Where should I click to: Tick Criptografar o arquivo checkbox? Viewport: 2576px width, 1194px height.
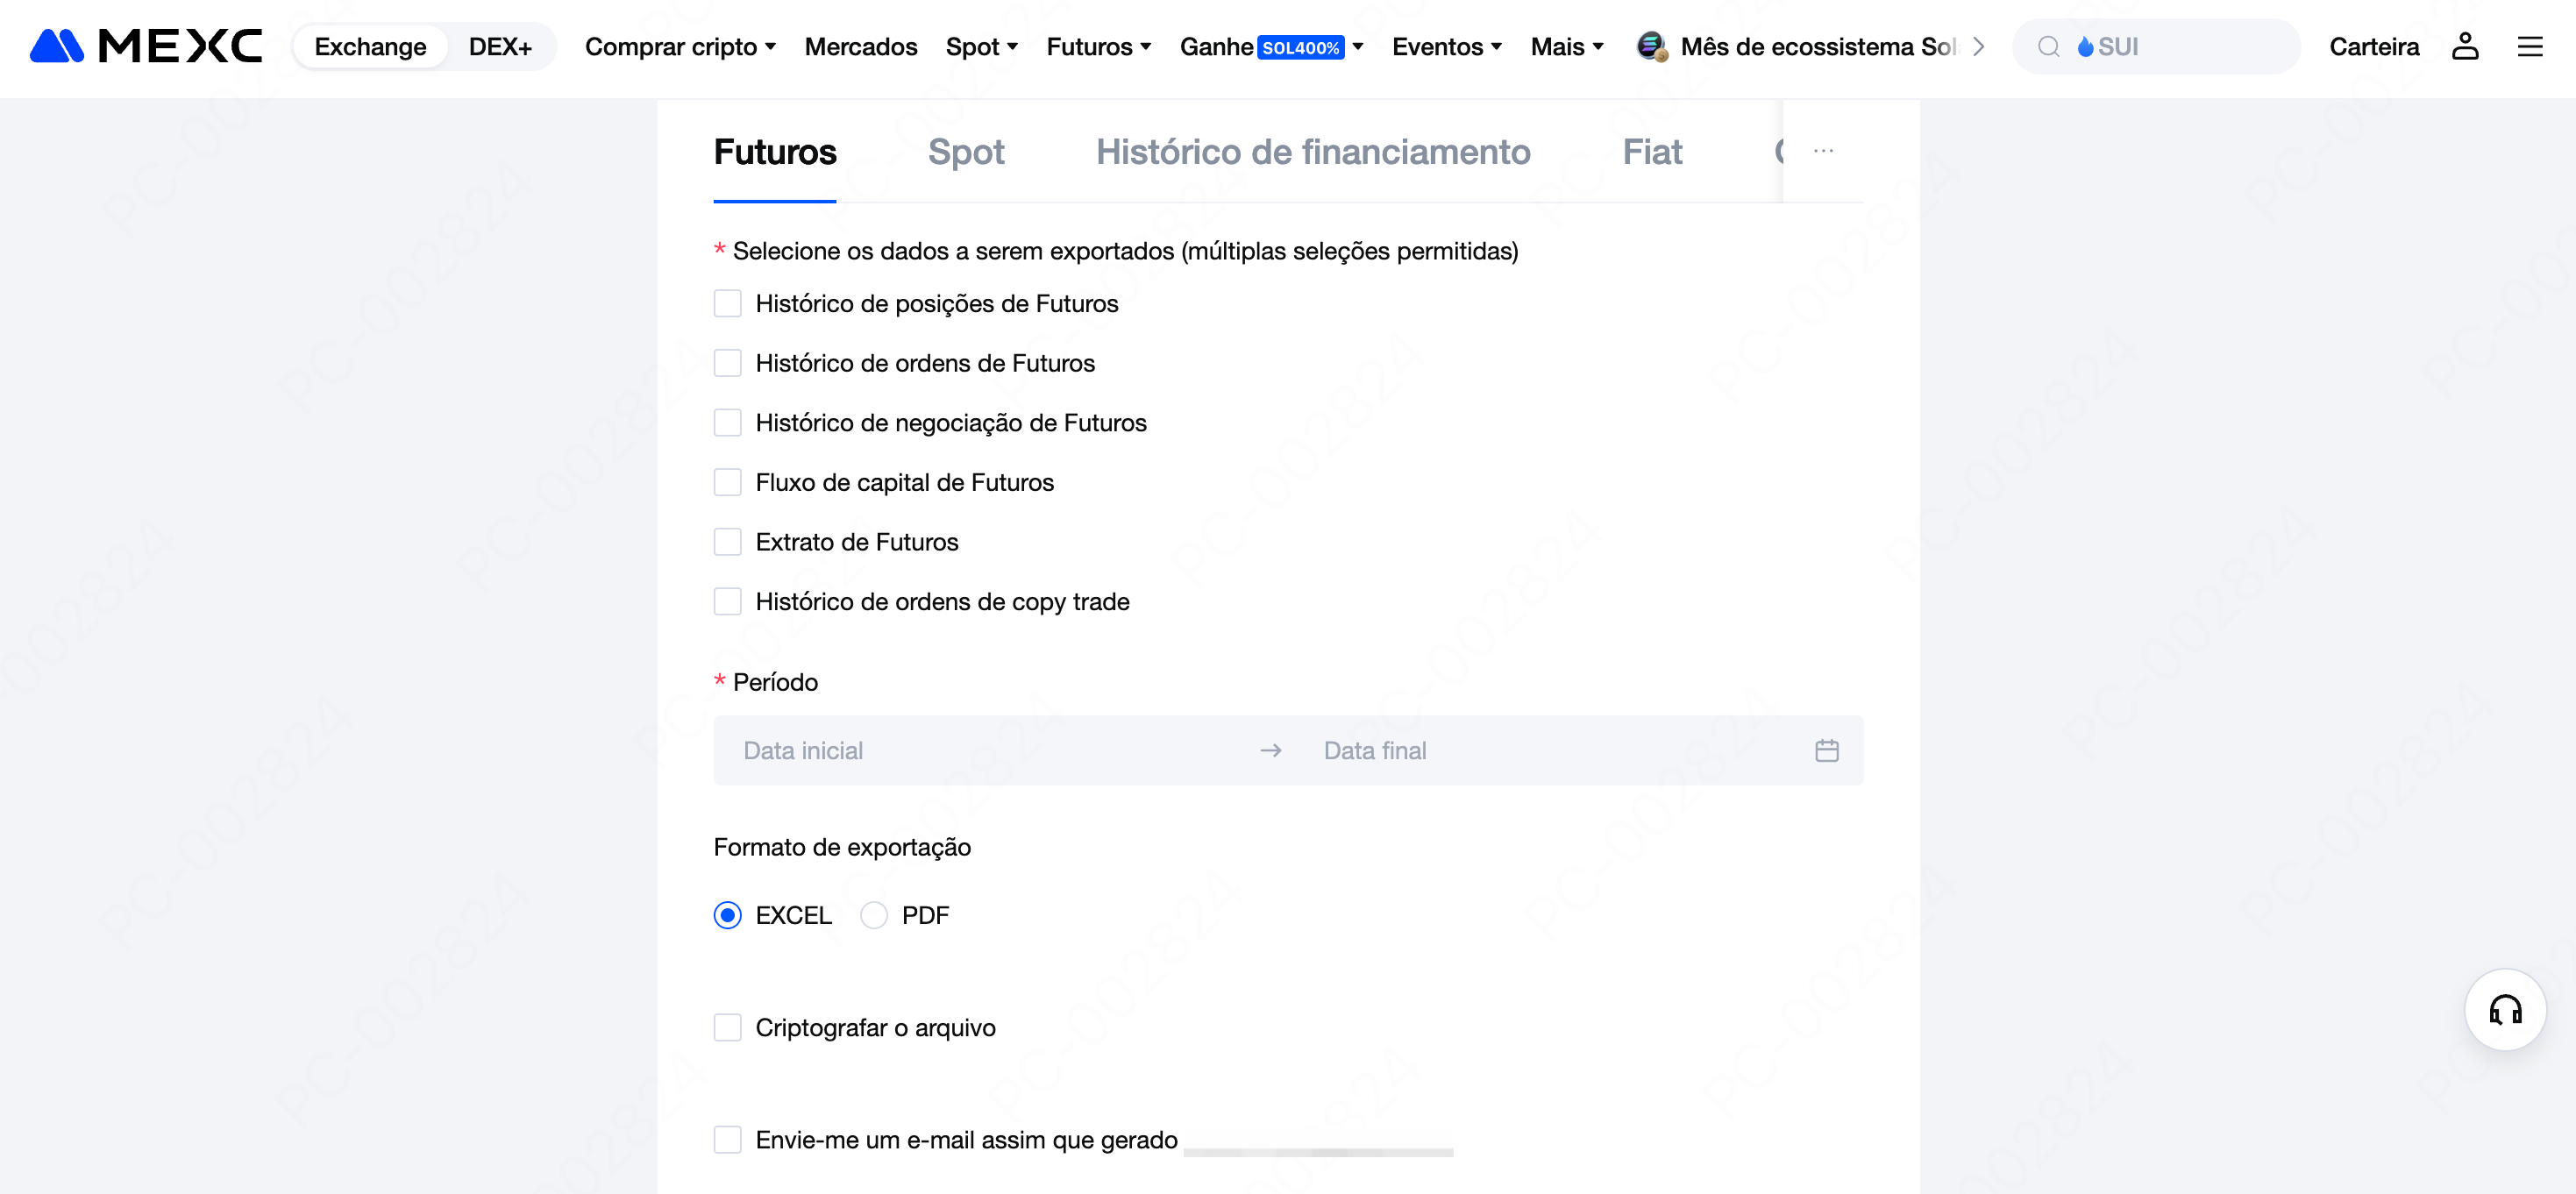[727, 1027]
